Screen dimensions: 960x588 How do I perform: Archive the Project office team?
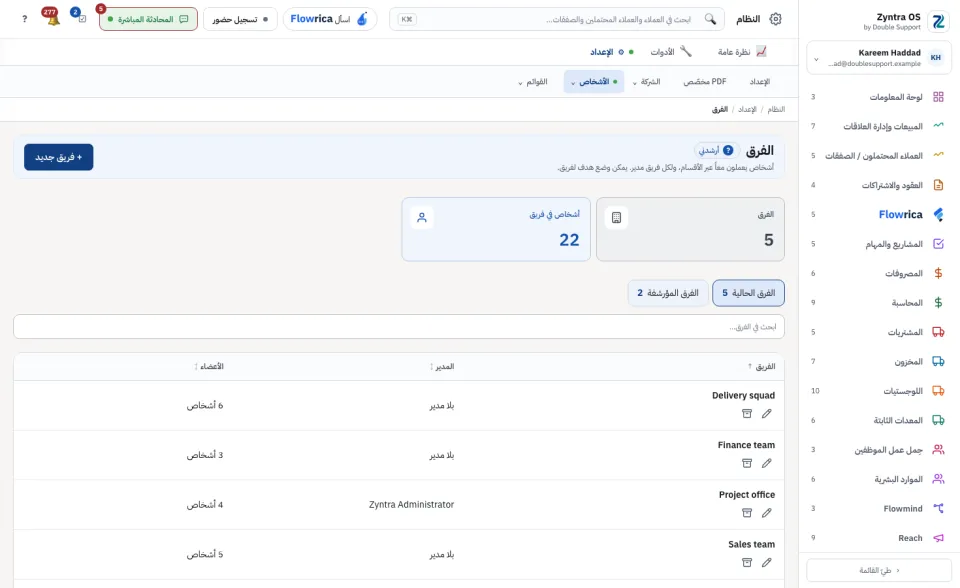(747, 513)
